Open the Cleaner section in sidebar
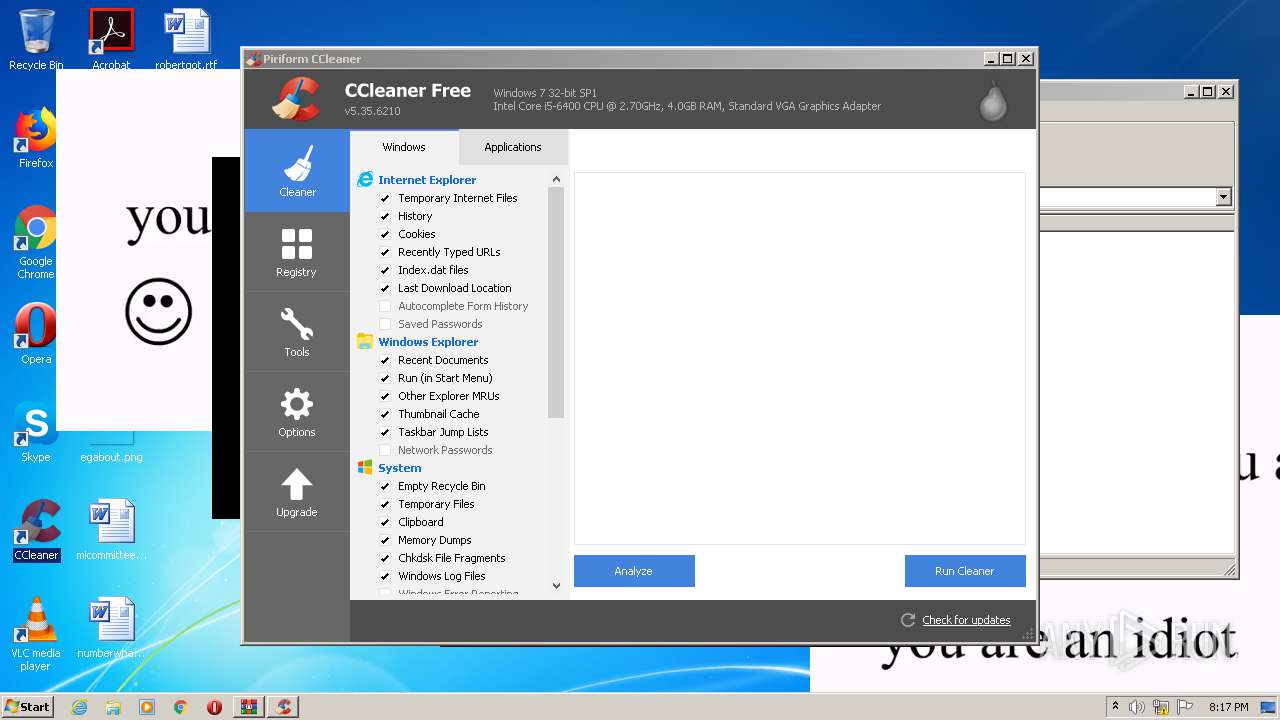 coord(297,171)
